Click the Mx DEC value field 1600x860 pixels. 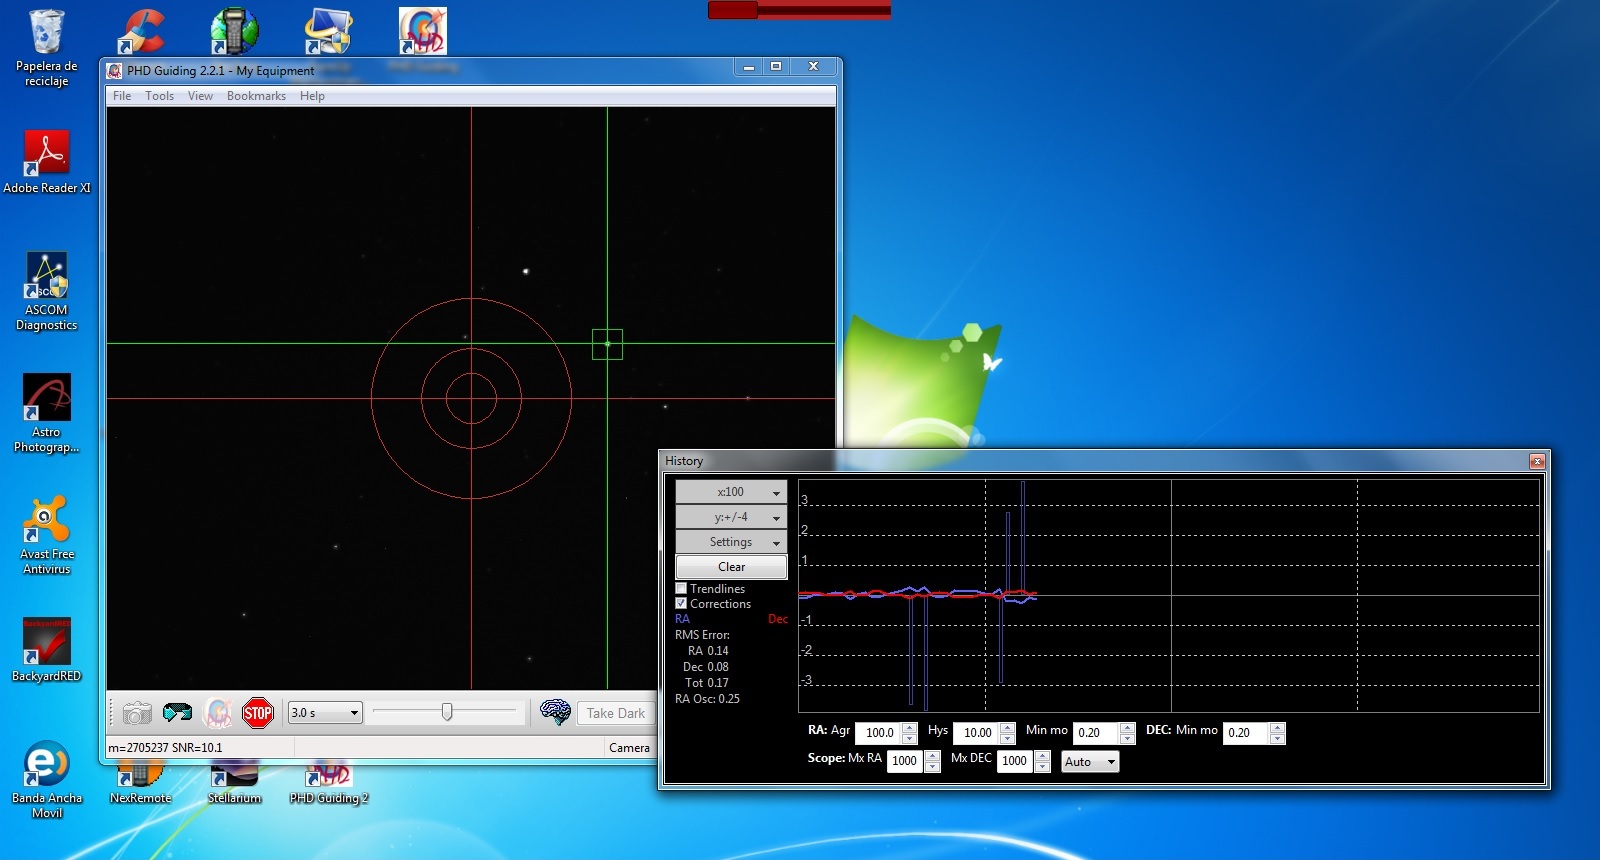[1016, 761]
